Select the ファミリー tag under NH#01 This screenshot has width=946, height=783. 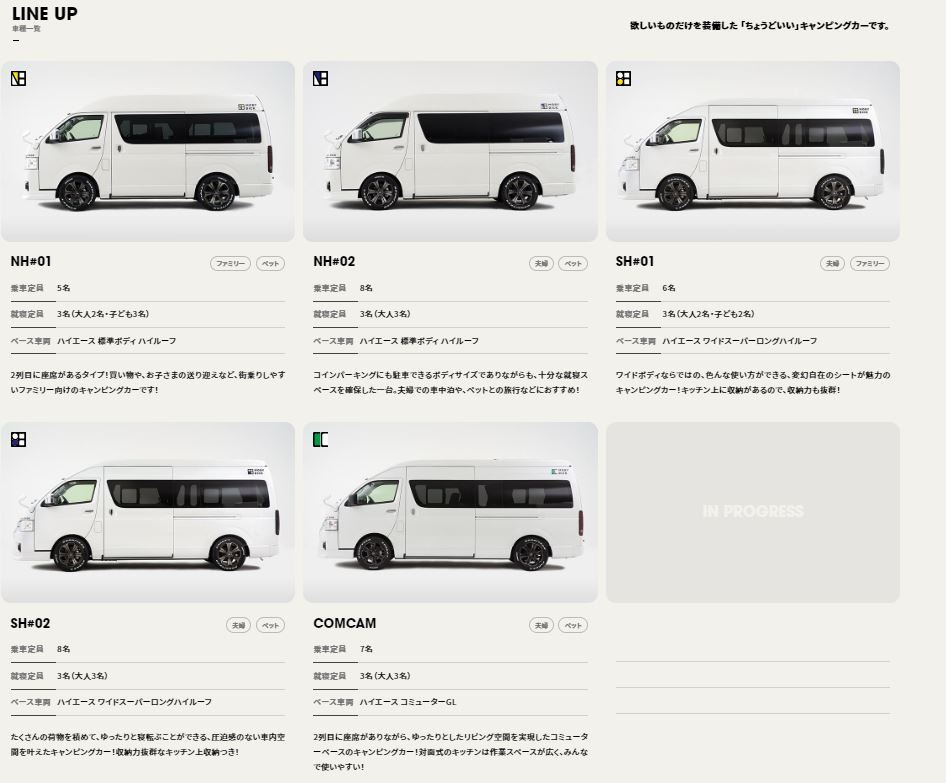tap(230, 264)
